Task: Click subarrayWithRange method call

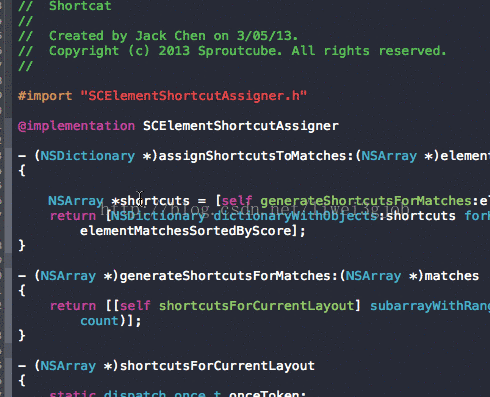Action: [430, 306]
